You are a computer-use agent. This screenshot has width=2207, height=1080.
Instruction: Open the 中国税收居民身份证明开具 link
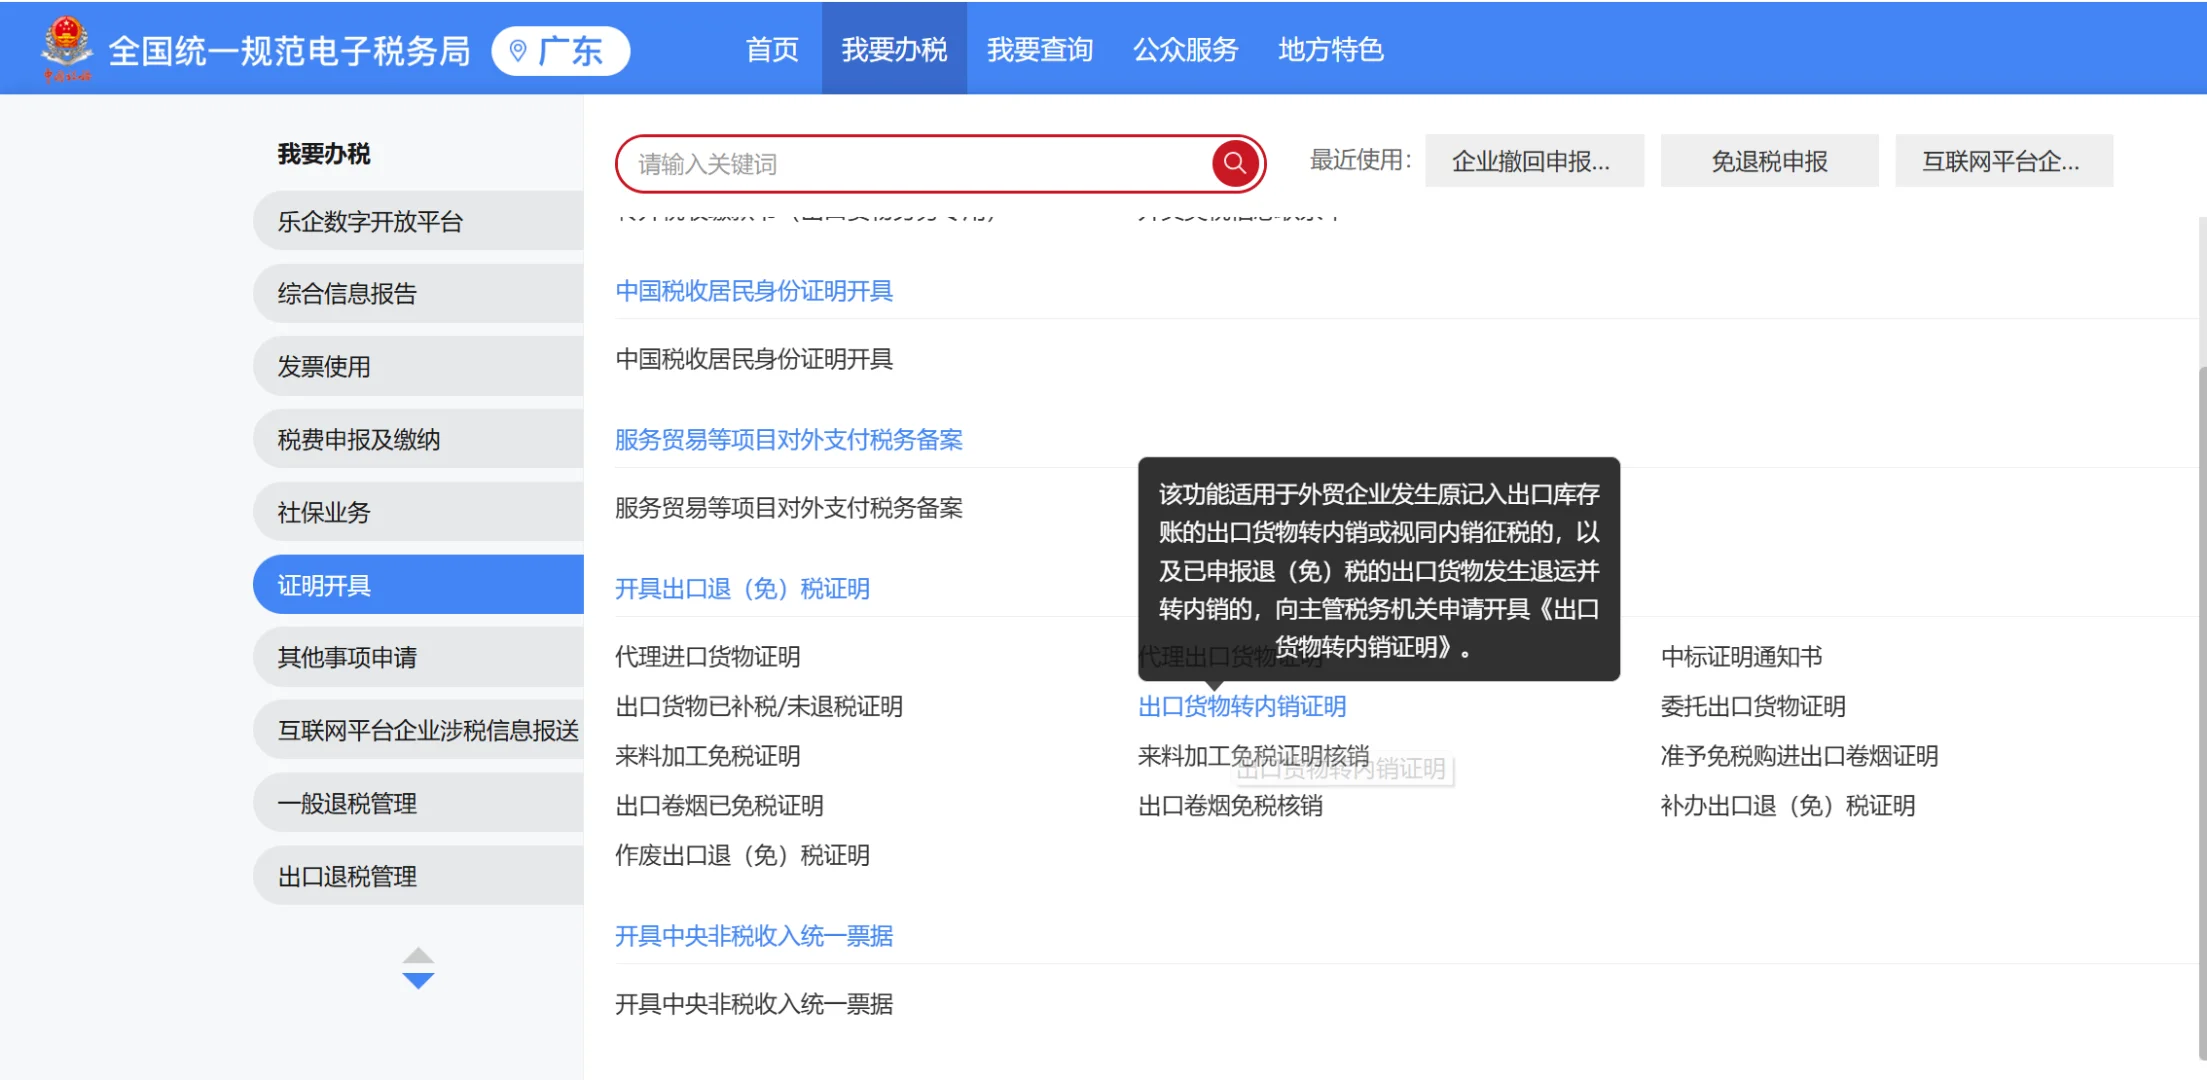[754, 291]
